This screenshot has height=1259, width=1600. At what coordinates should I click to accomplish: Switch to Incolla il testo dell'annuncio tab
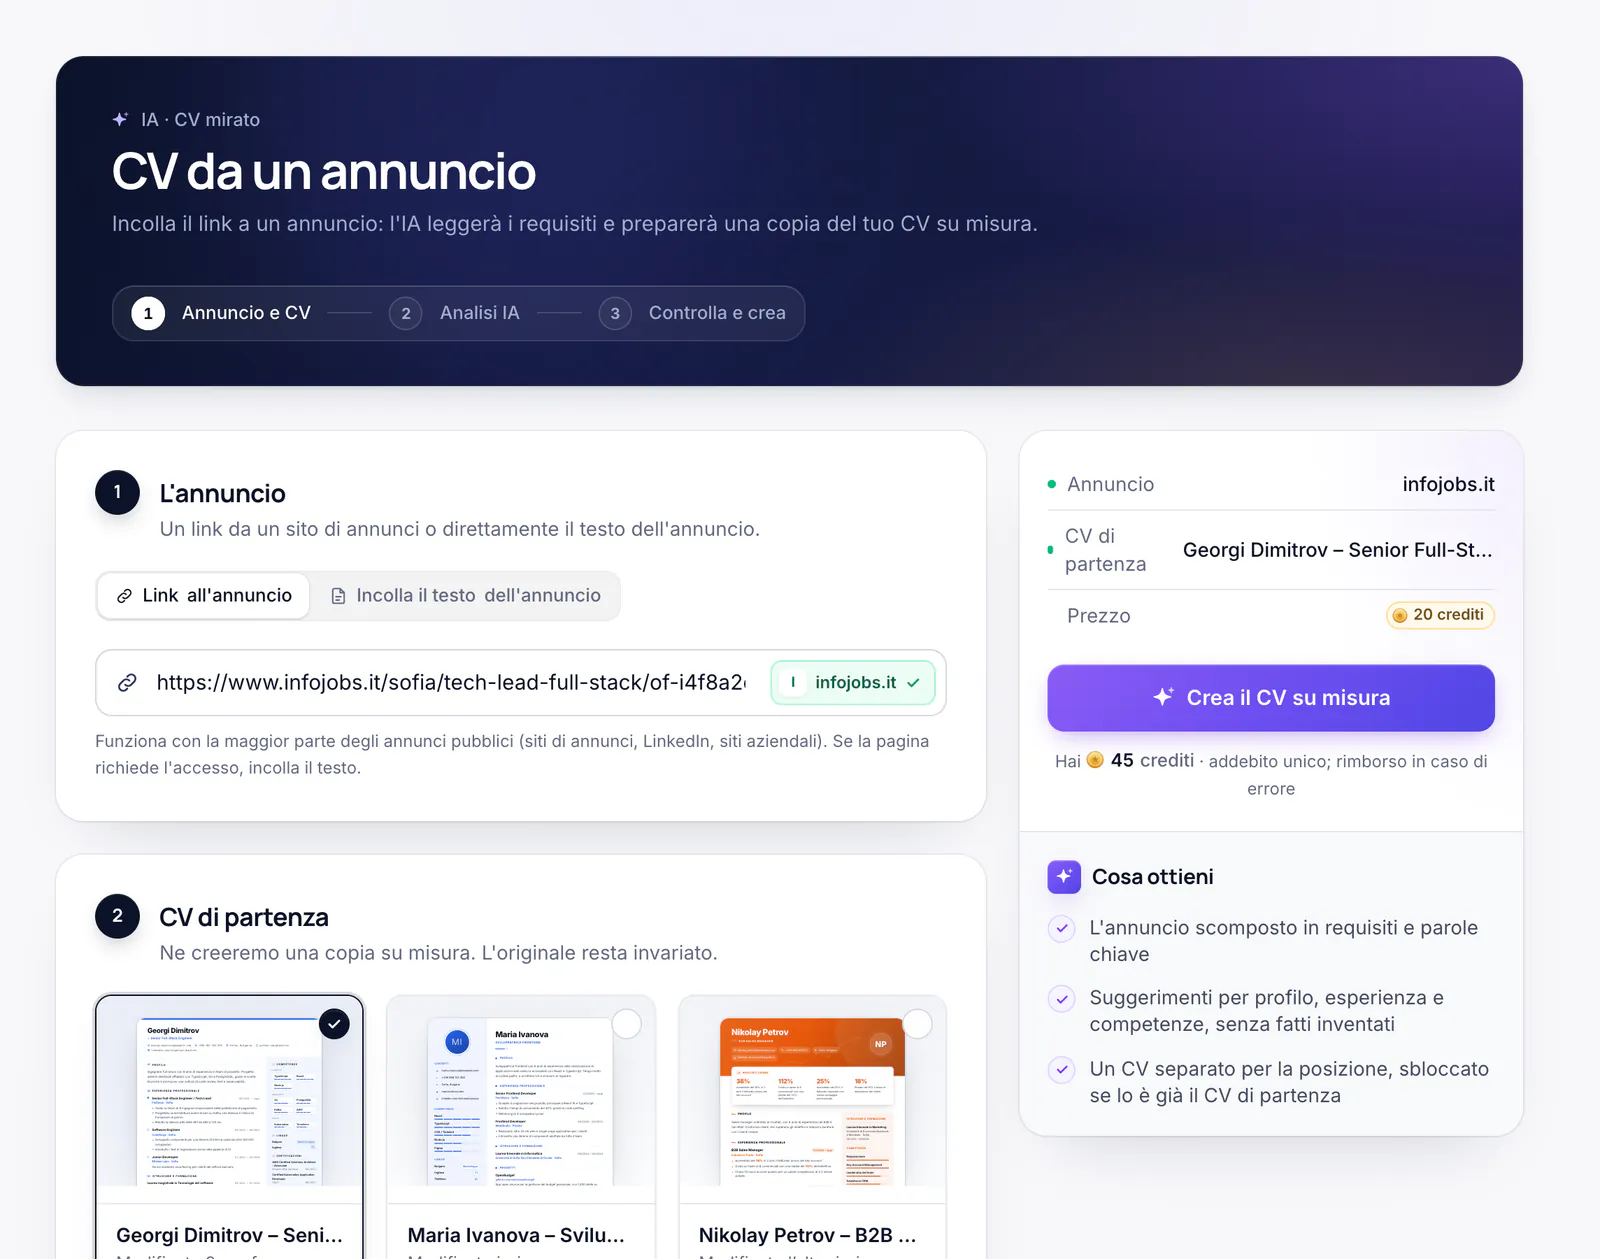coord(465,596)
